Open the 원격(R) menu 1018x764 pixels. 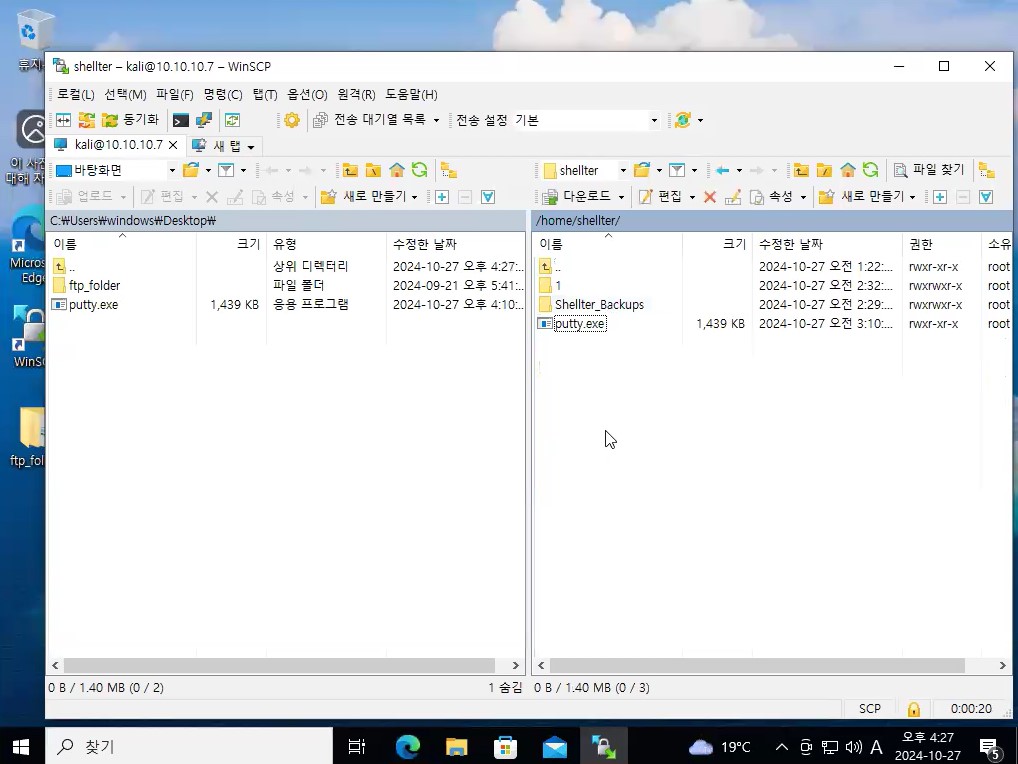(x=356, y=95)
